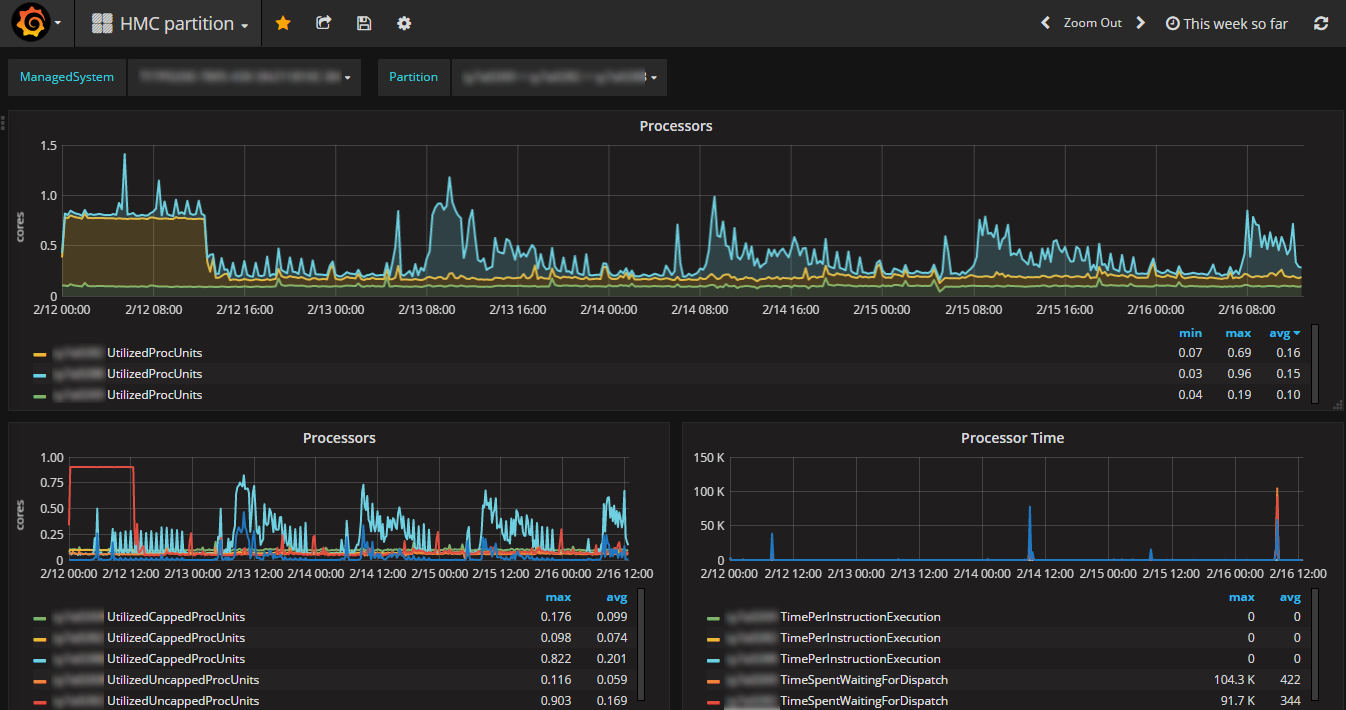
Task: Expand the Partition variable dropdown
Action: (x=558, y=77)
